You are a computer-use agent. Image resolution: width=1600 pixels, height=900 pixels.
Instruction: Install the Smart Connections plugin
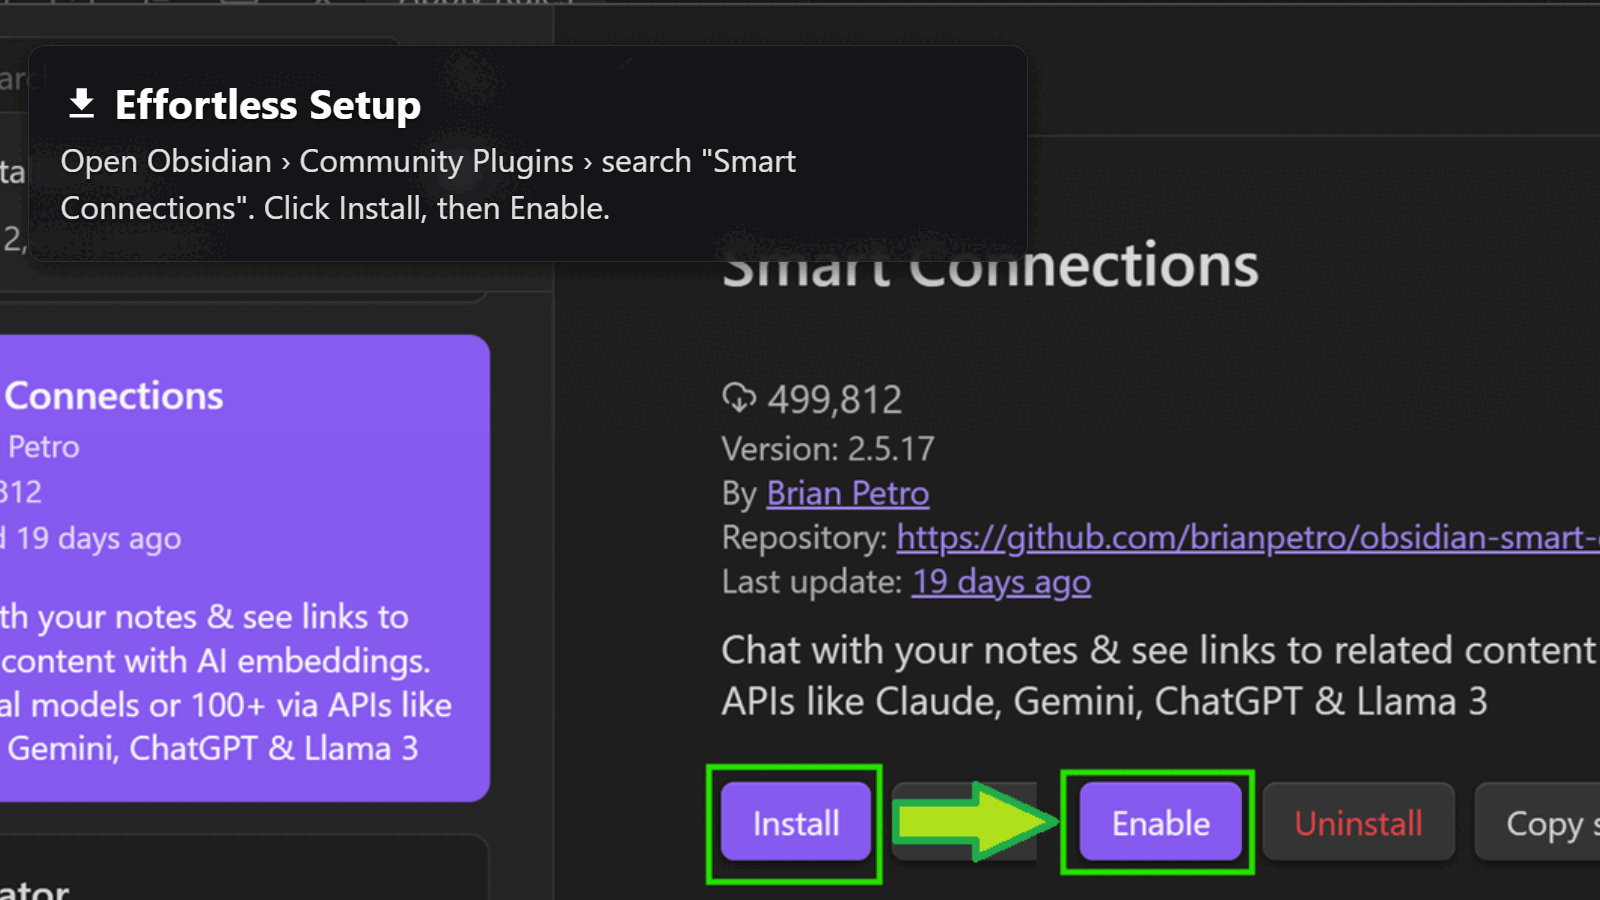click(795, 822)
